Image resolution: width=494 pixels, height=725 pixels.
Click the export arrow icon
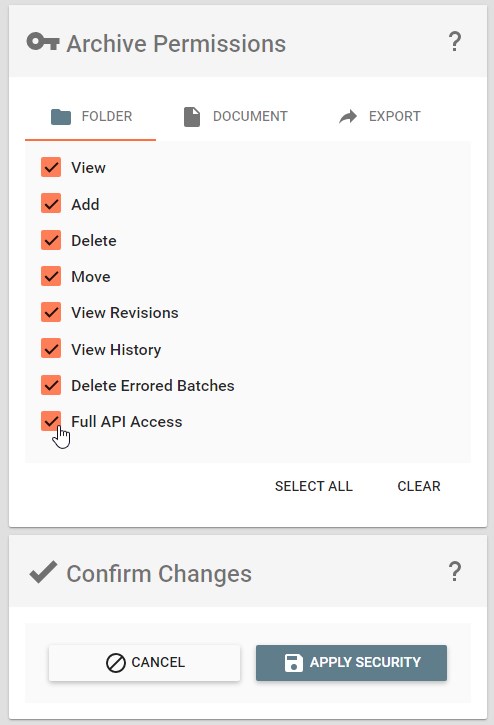tap(348, 117)
